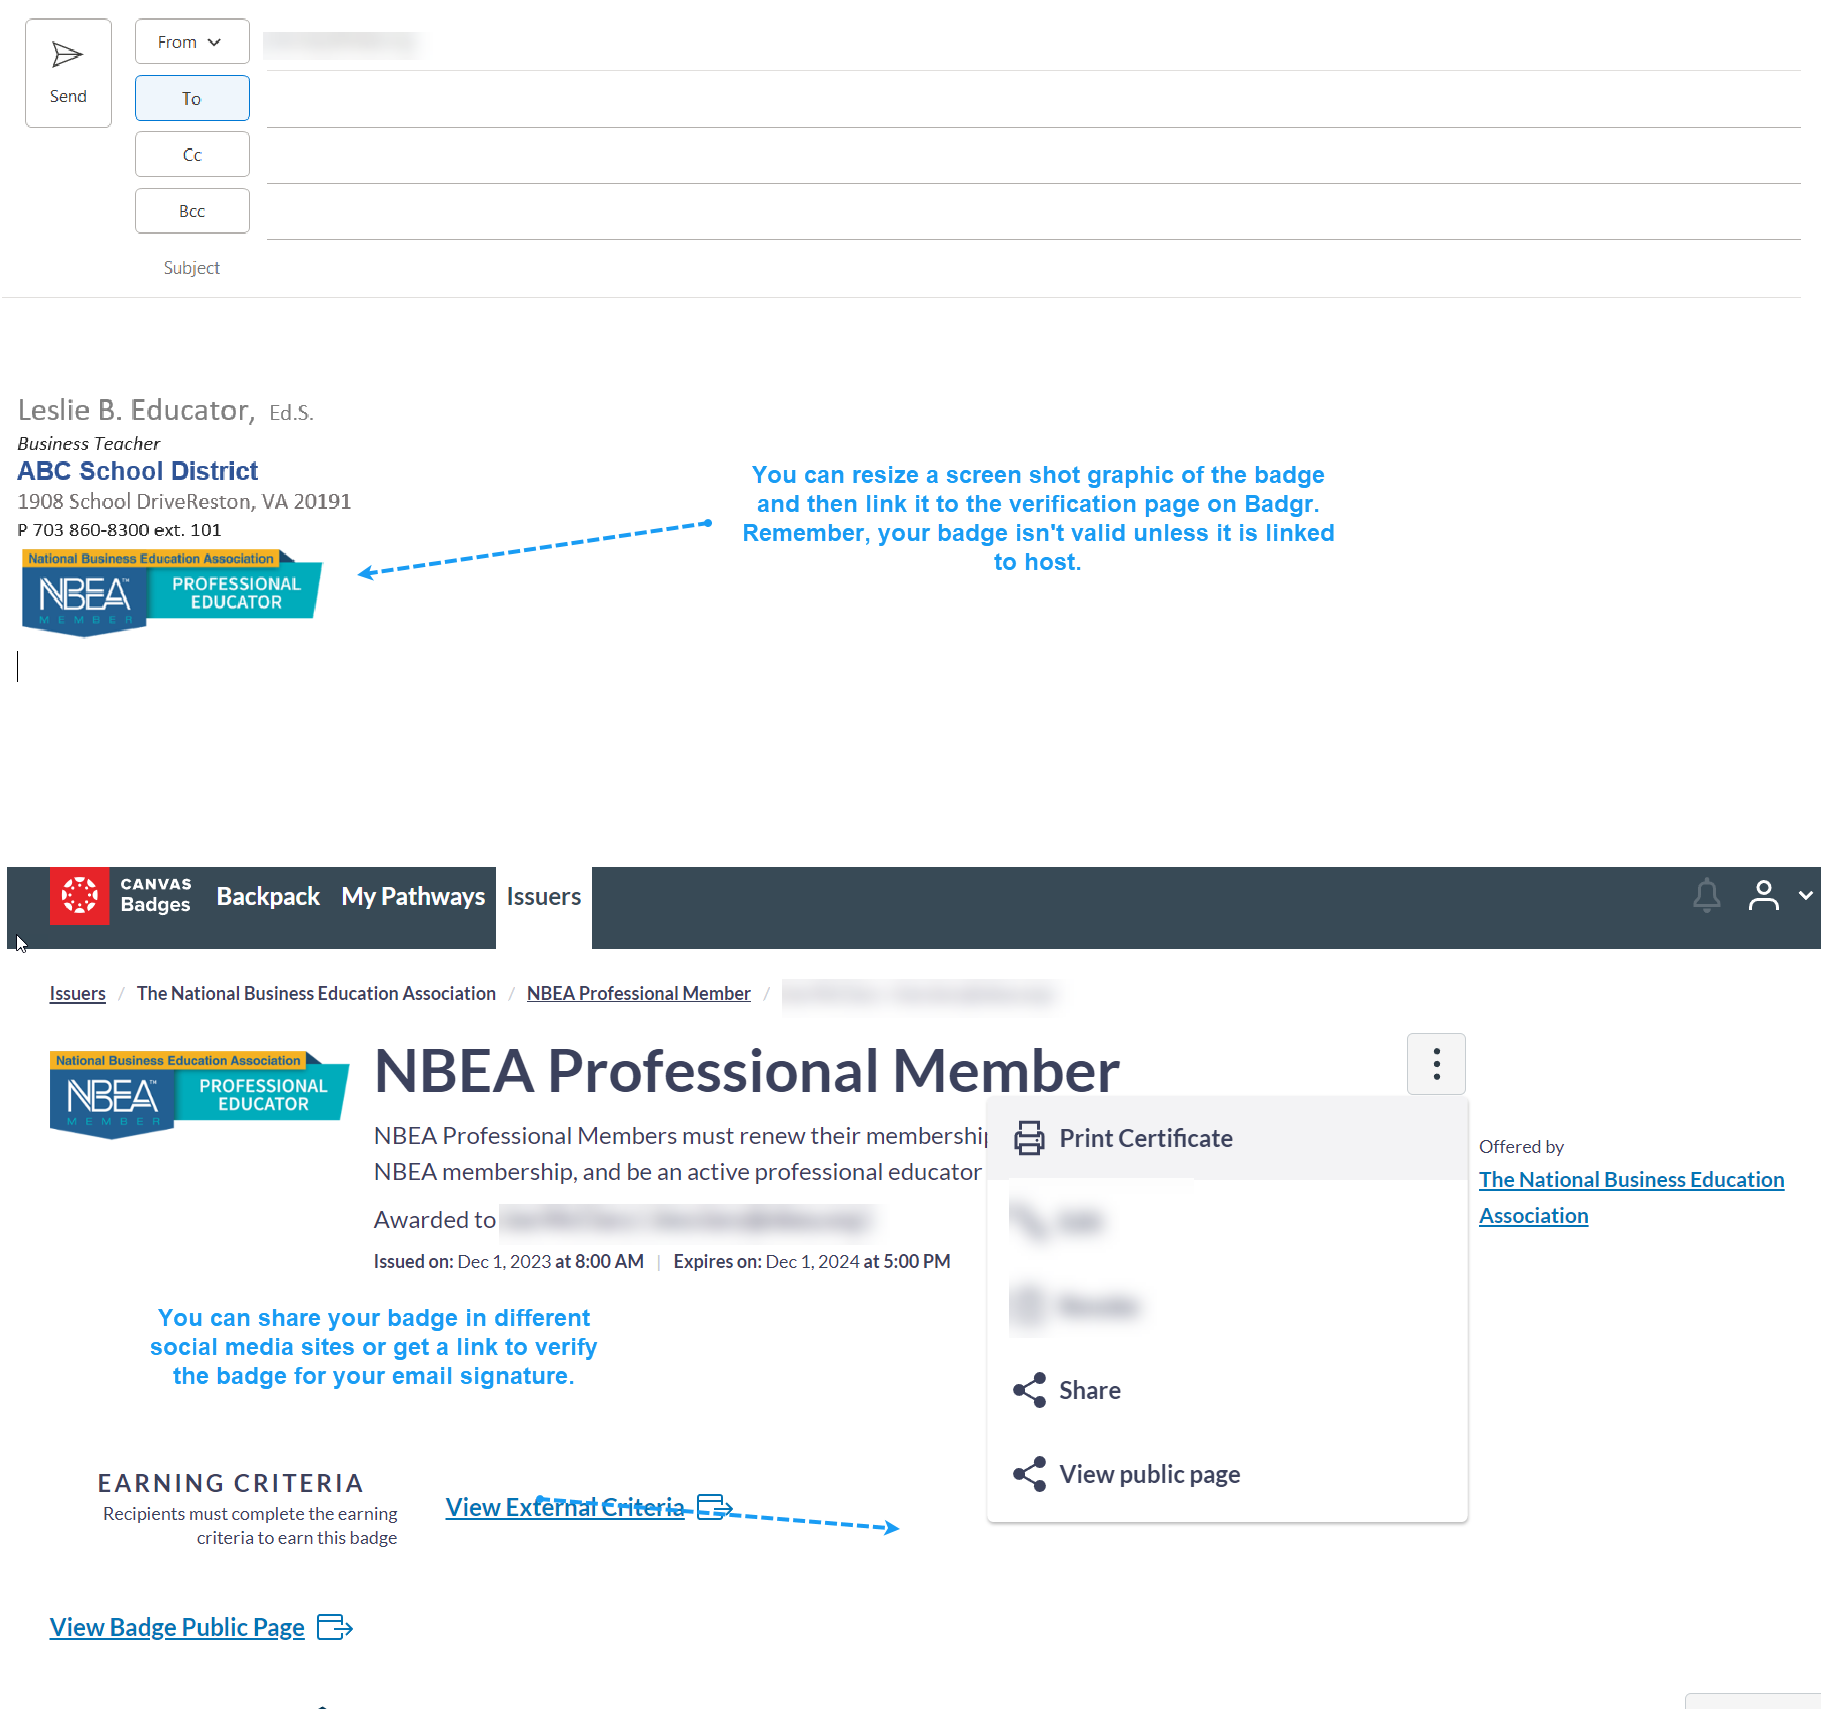
Task: Expand the From address dropdown
Action: [x=191, y=42]
